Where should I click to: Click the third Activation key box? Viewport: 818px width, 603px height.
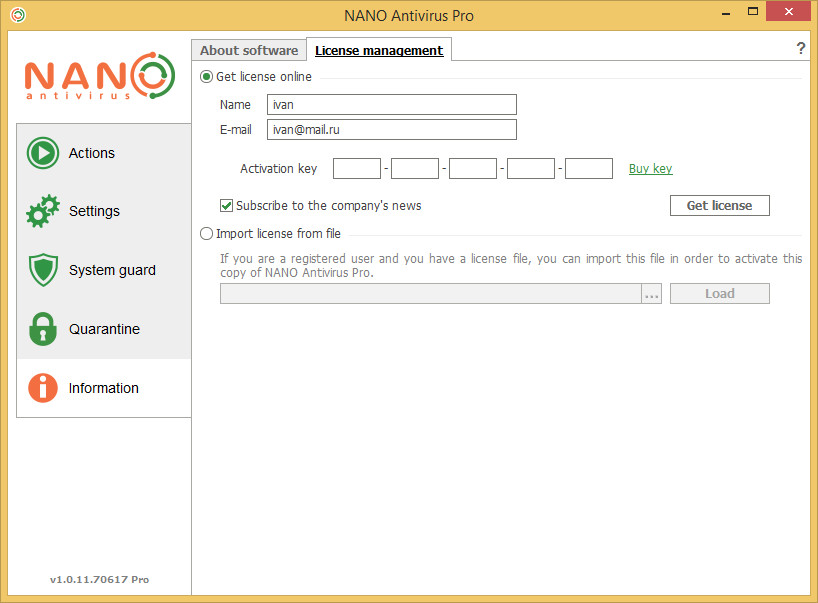pos(473,168)
